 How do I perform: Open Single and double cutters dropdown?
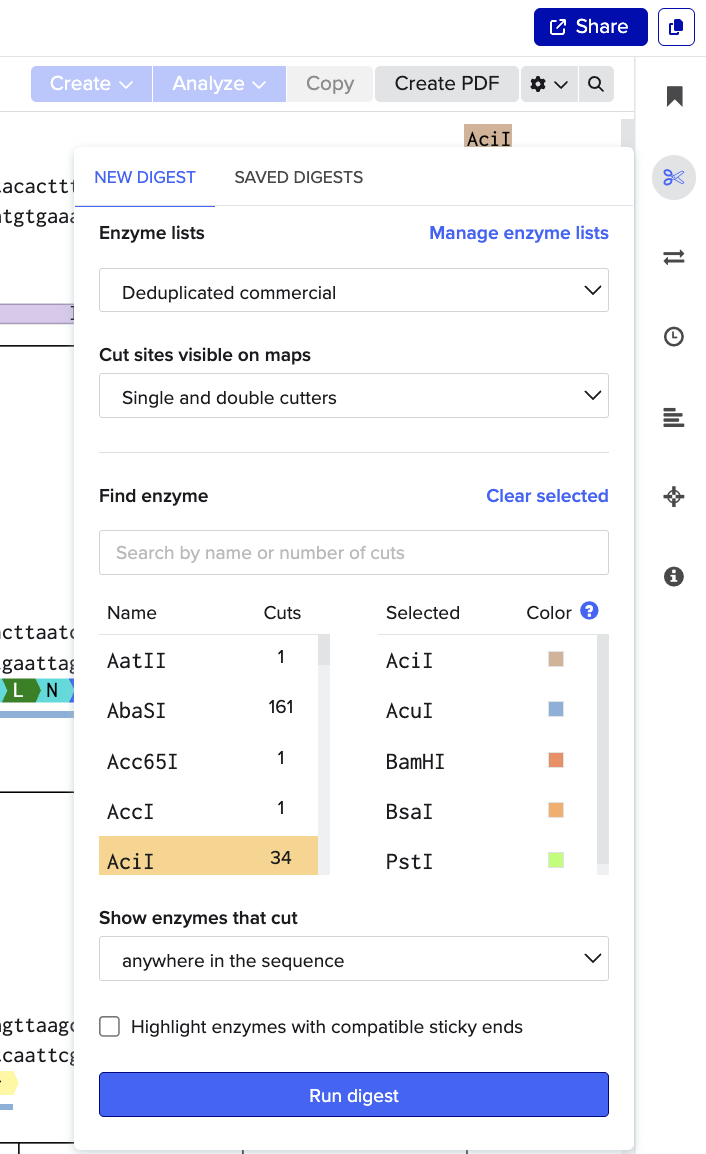click(354, 396)
